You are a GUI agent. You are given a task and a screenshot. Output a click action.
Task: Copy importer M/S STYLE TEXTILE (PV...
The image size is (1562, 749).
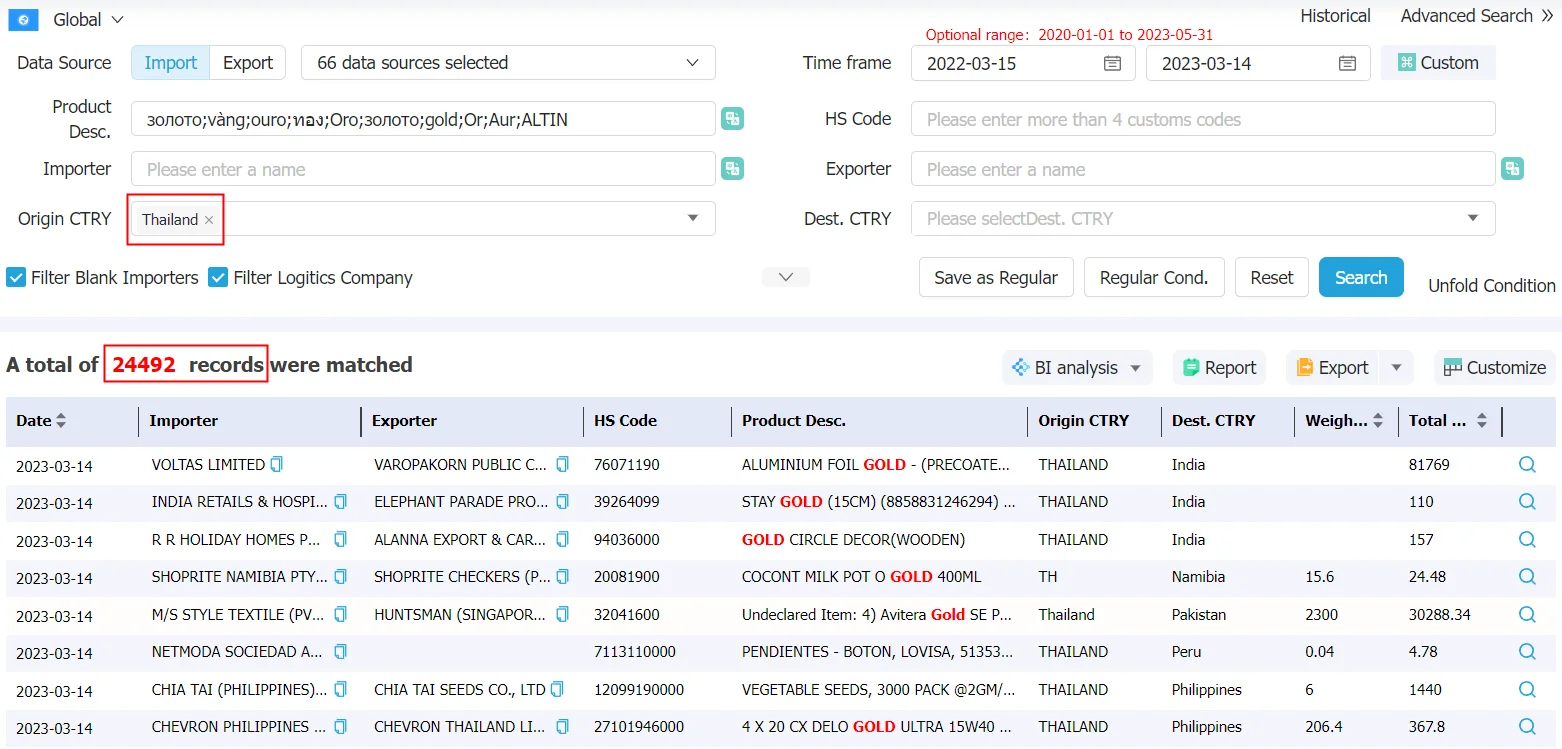pos(340,614)
